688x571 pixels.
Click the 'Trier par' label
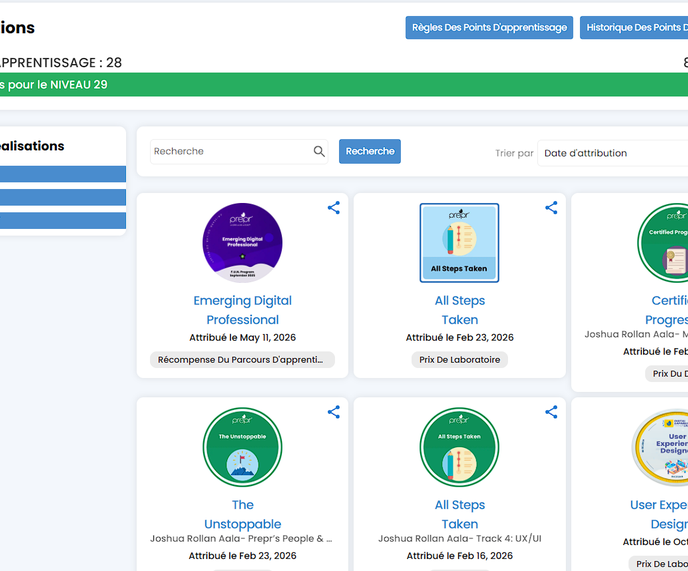(x=514, y=153)
